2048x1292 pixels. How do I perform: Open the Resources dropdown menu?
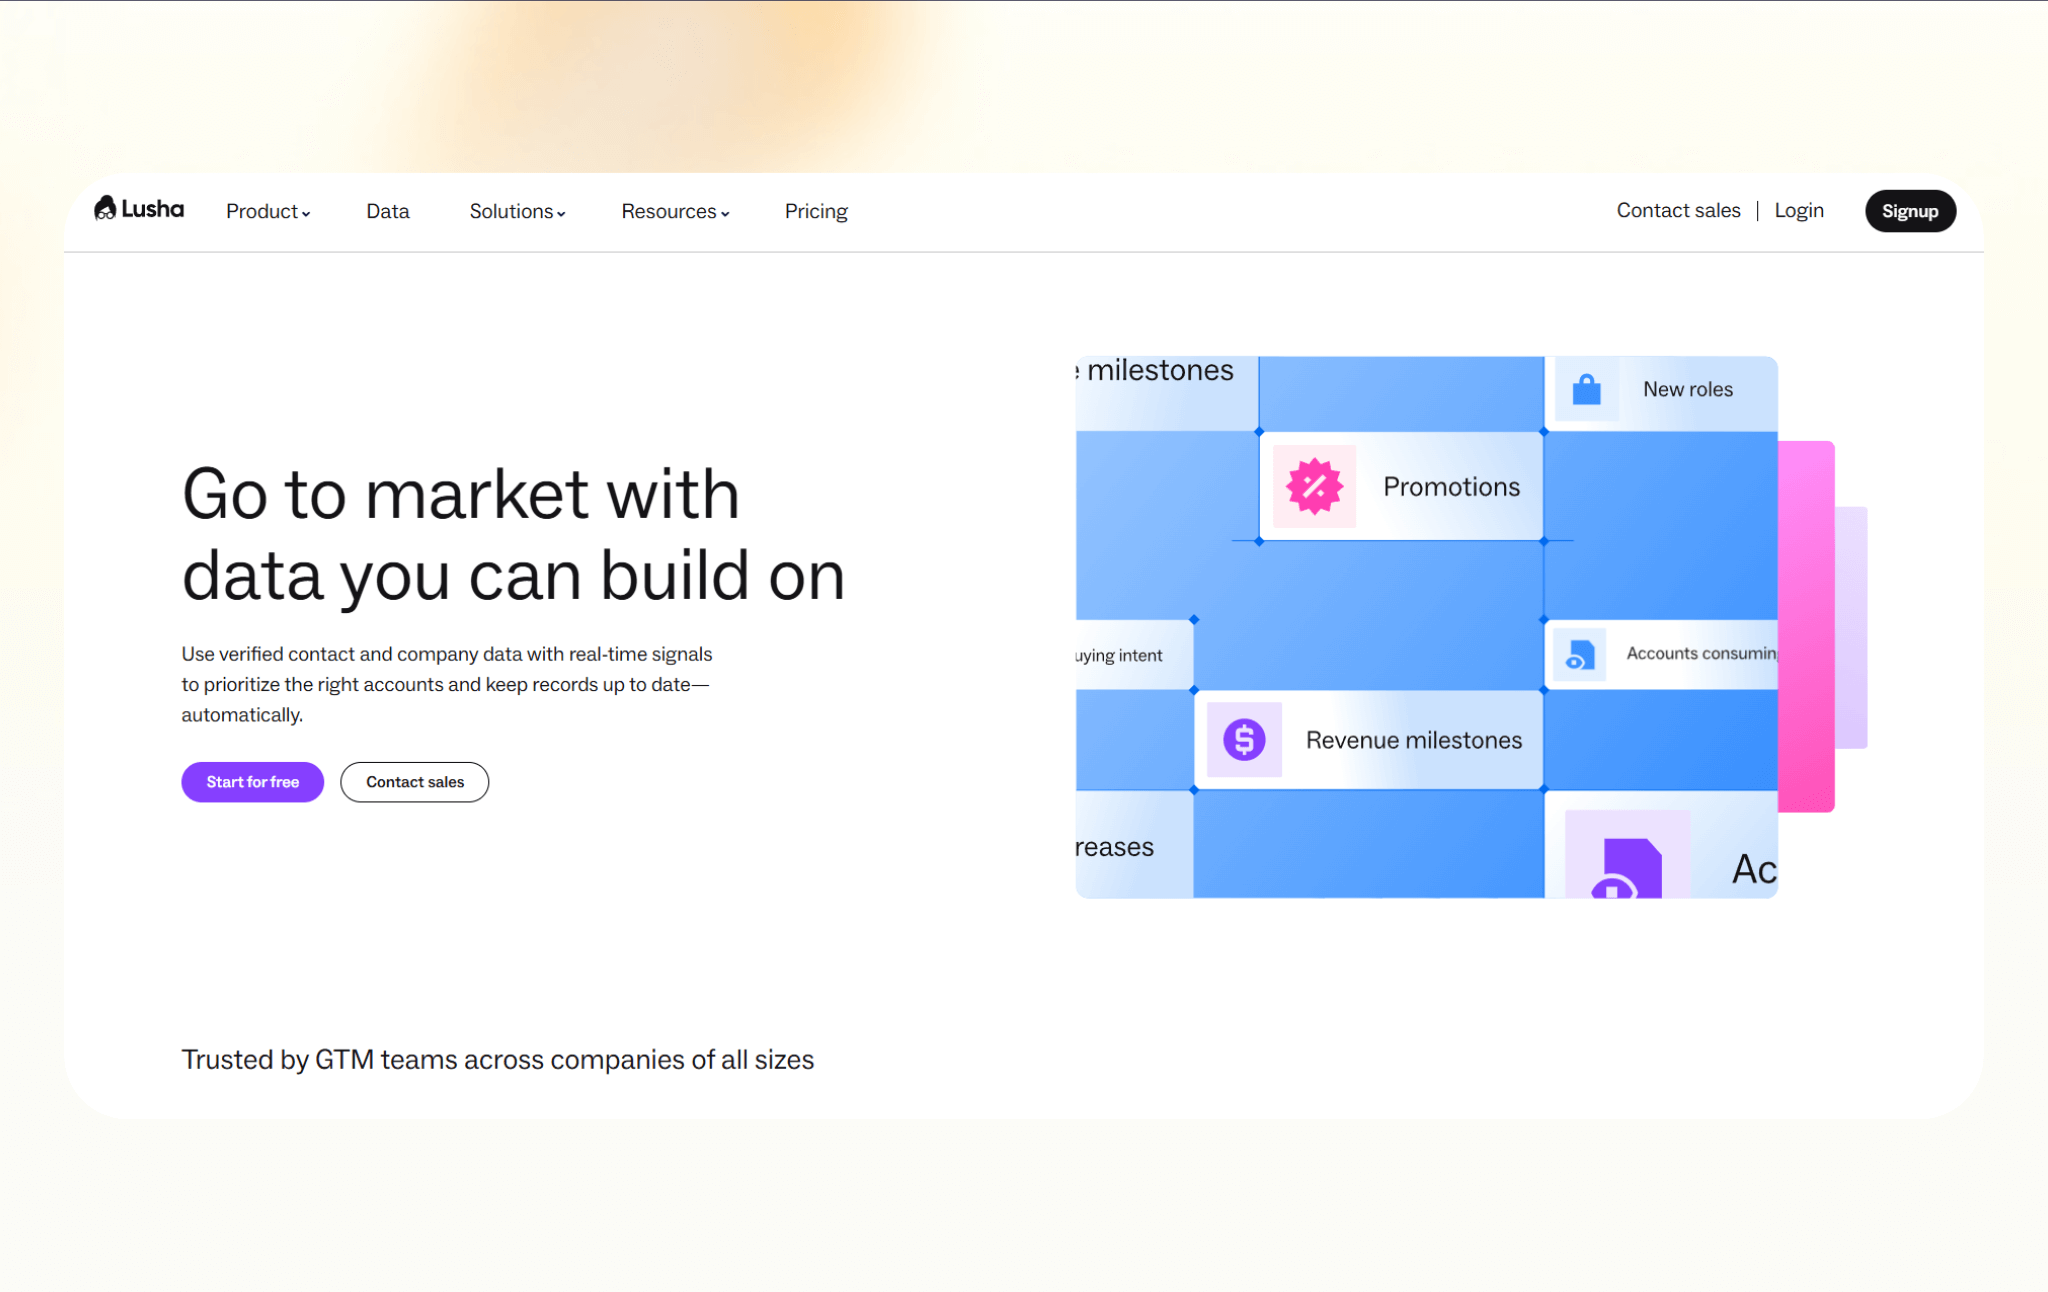675,211
